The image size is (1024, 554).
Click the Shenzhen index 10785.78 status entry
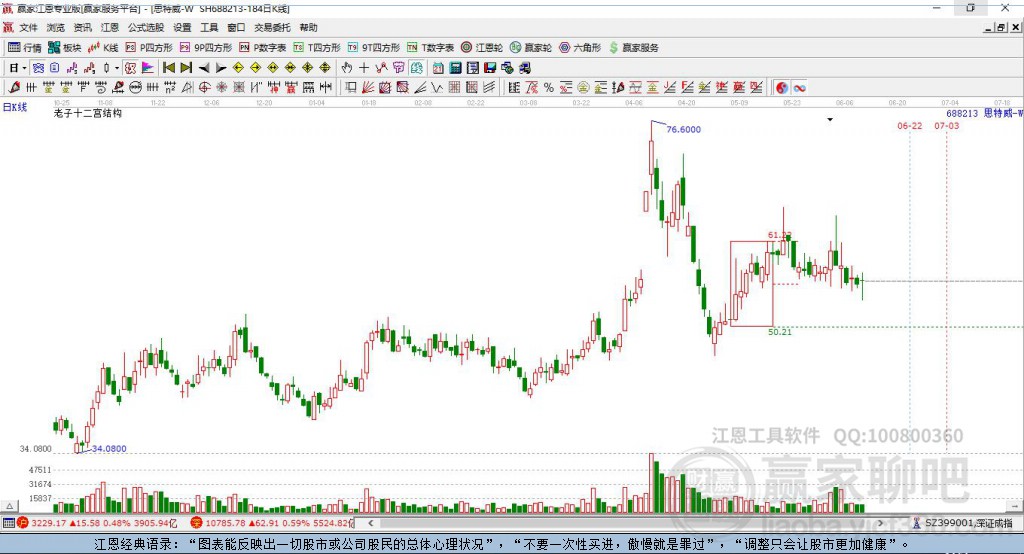[x=272, y=523]
